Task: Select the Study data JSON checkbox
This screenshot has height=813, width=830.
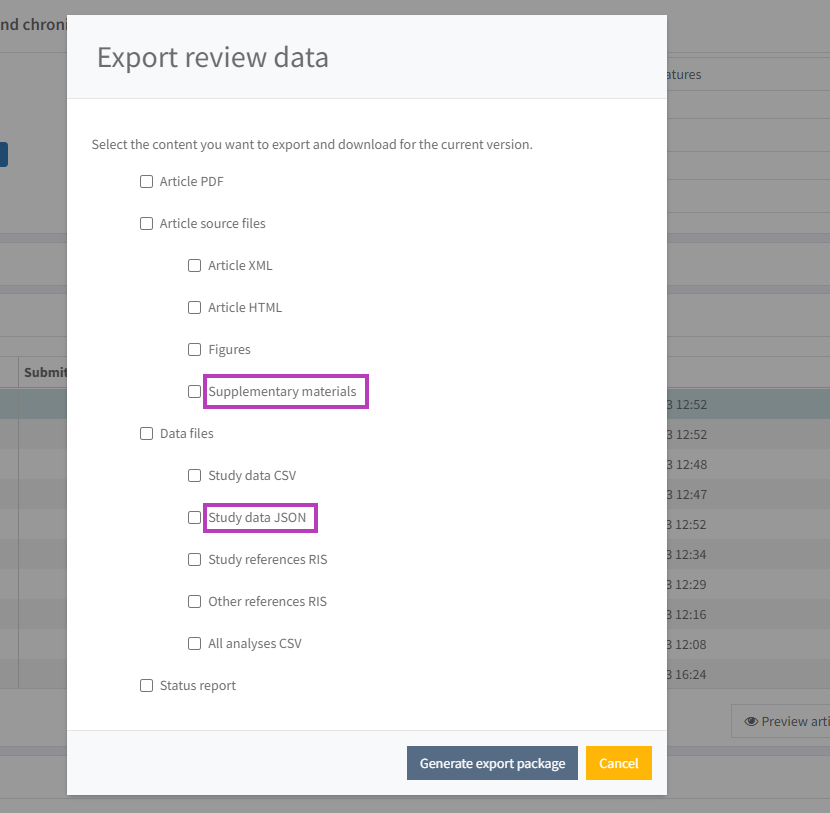Action: [195, 518]
